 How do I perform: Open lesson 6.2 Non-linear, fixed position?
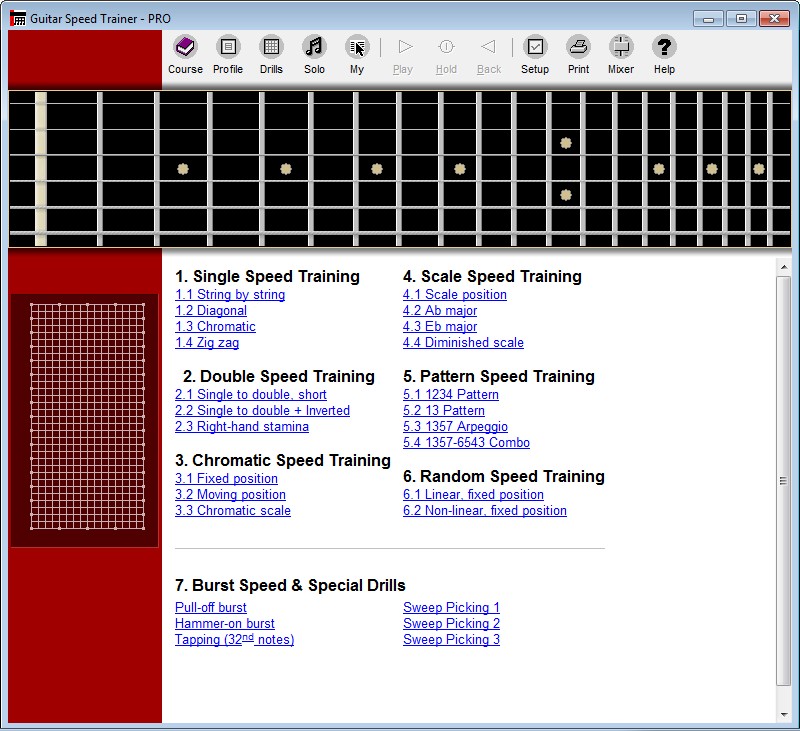click(485, 511)
